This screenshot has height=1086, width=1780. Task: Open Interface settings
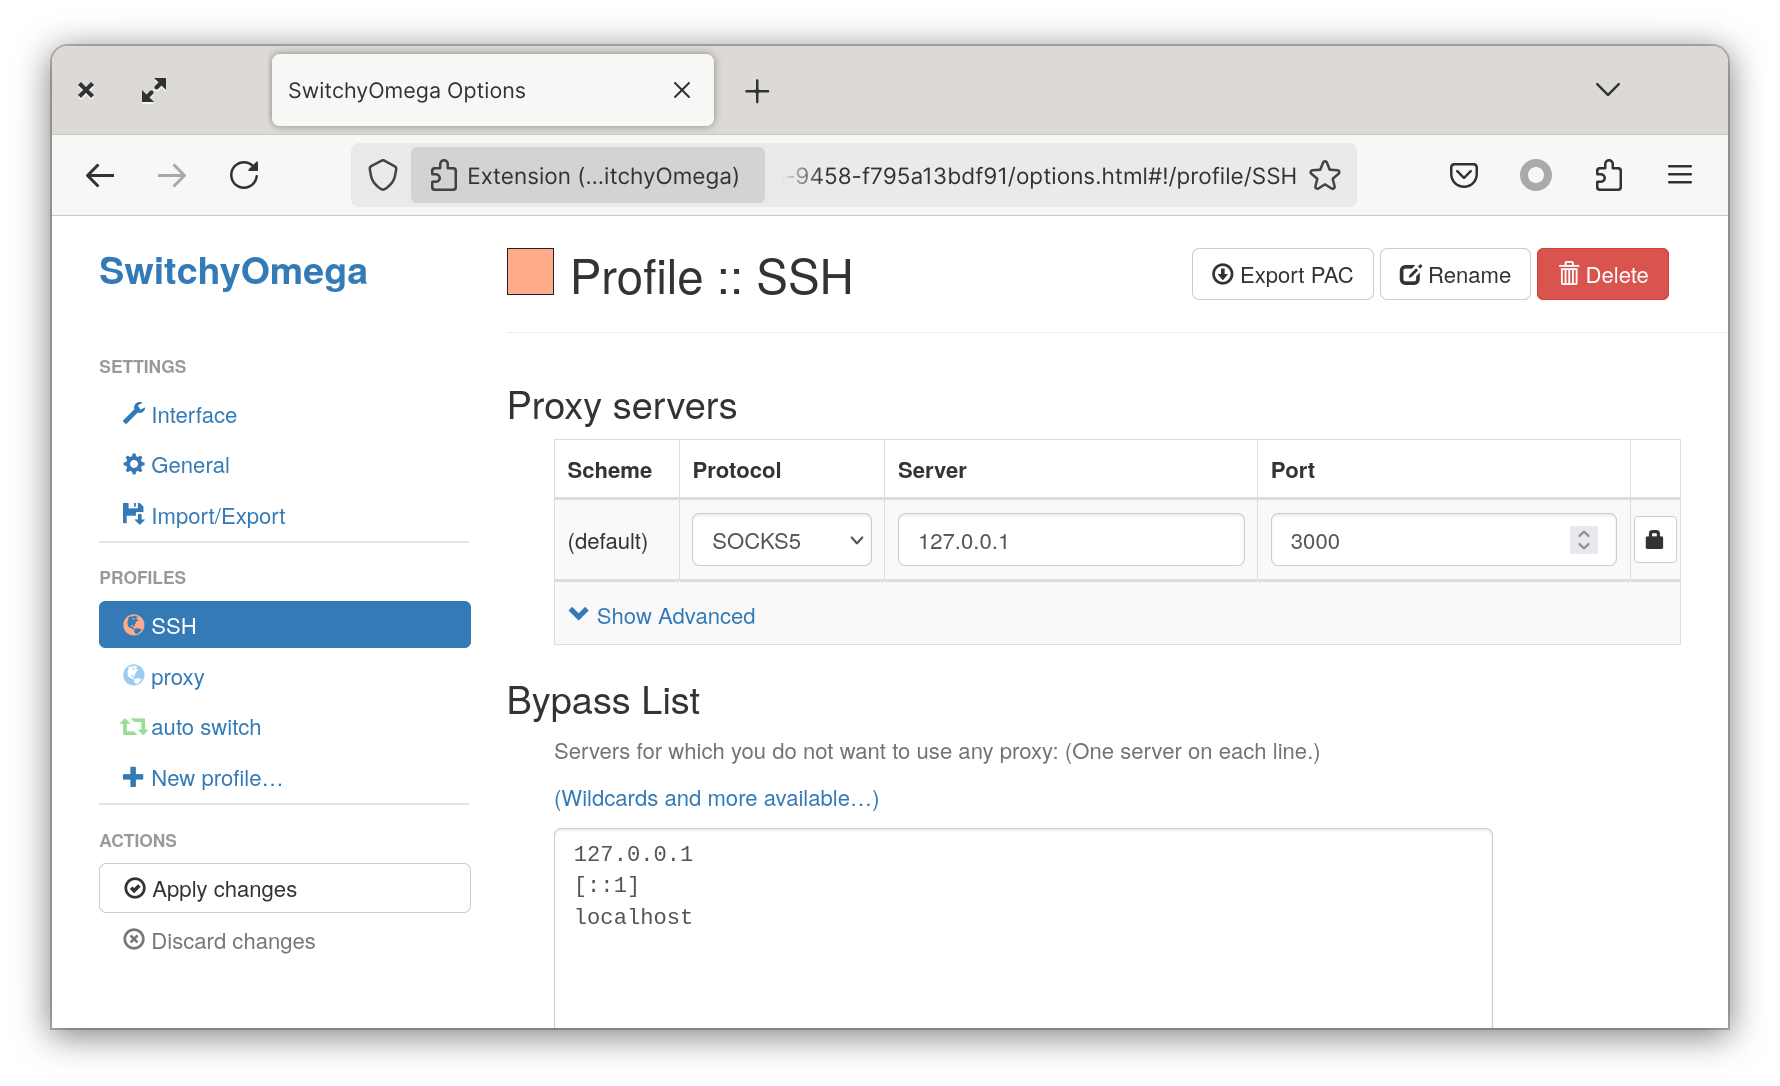[x=194, y=415]
